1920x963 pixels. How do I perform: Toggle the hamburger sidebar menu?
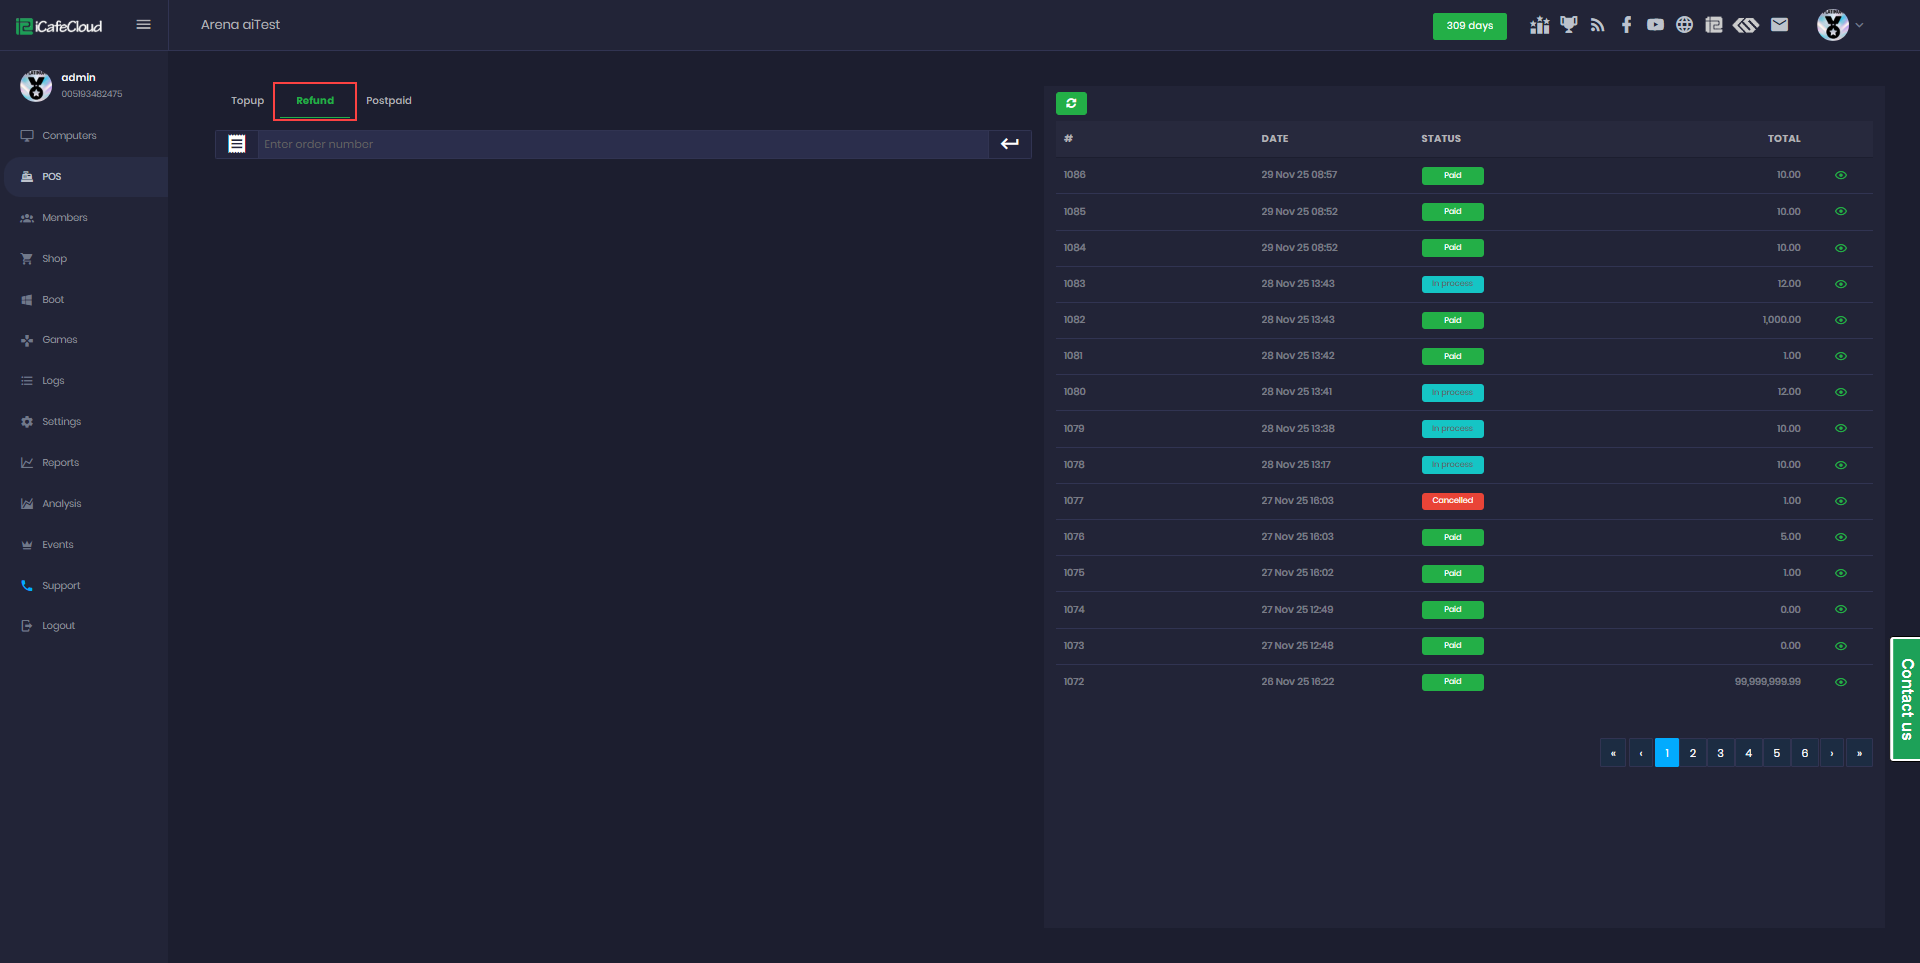pos(143,25)
